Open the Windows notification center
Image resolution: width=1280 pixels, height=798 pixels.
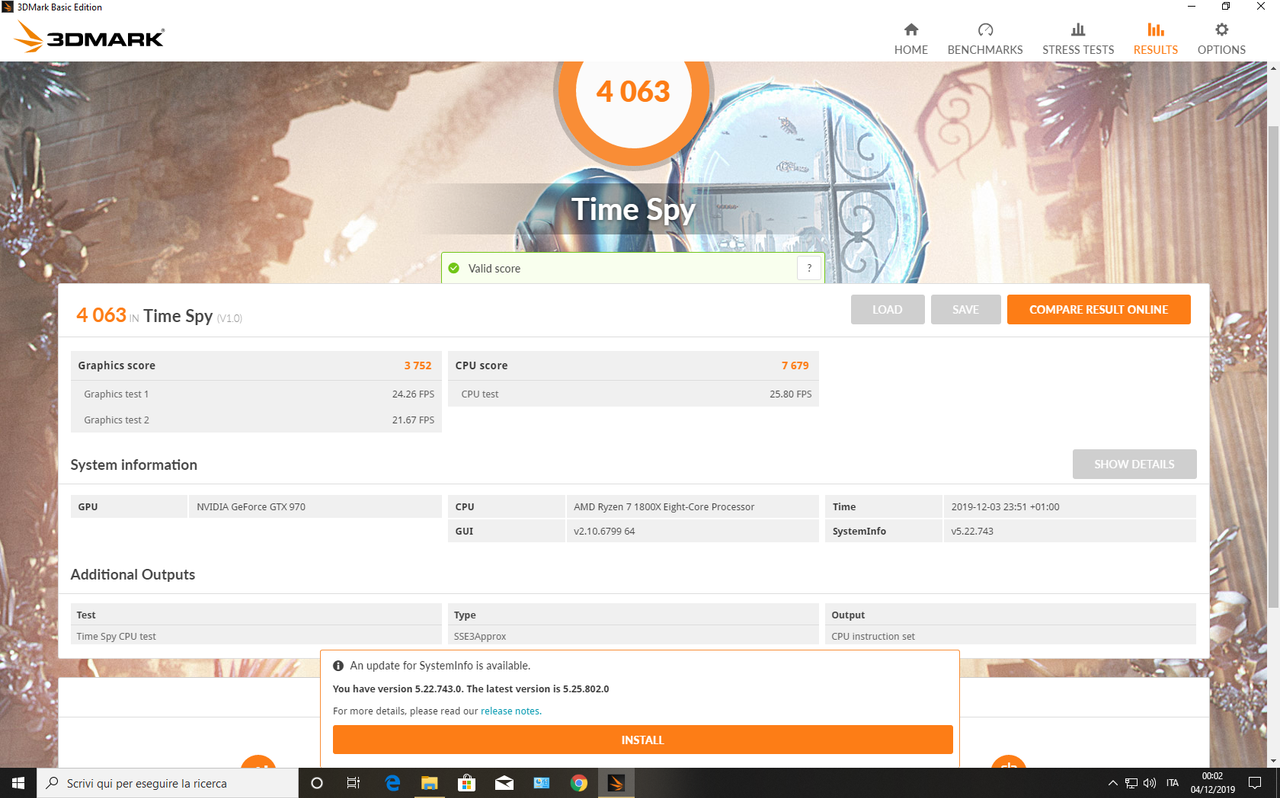1255,783
